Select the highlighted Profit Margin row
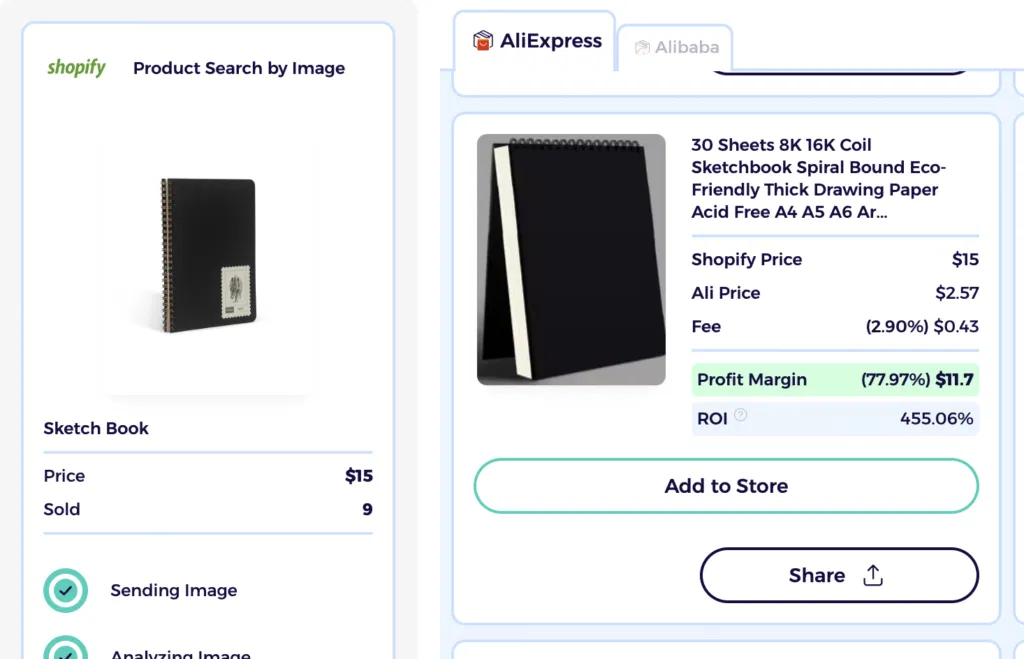 click(835, 380)
